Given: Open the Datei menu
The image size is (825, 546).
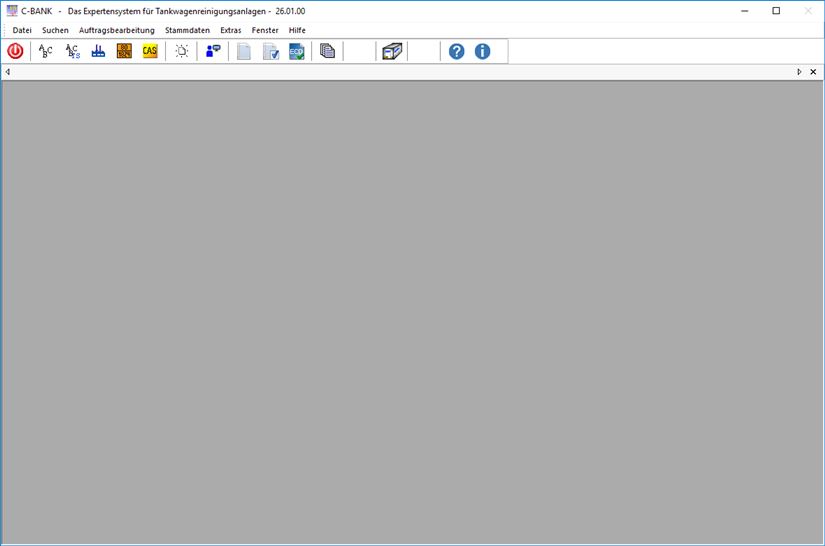Looking at the screenshot, I should (x=22, y=30).
